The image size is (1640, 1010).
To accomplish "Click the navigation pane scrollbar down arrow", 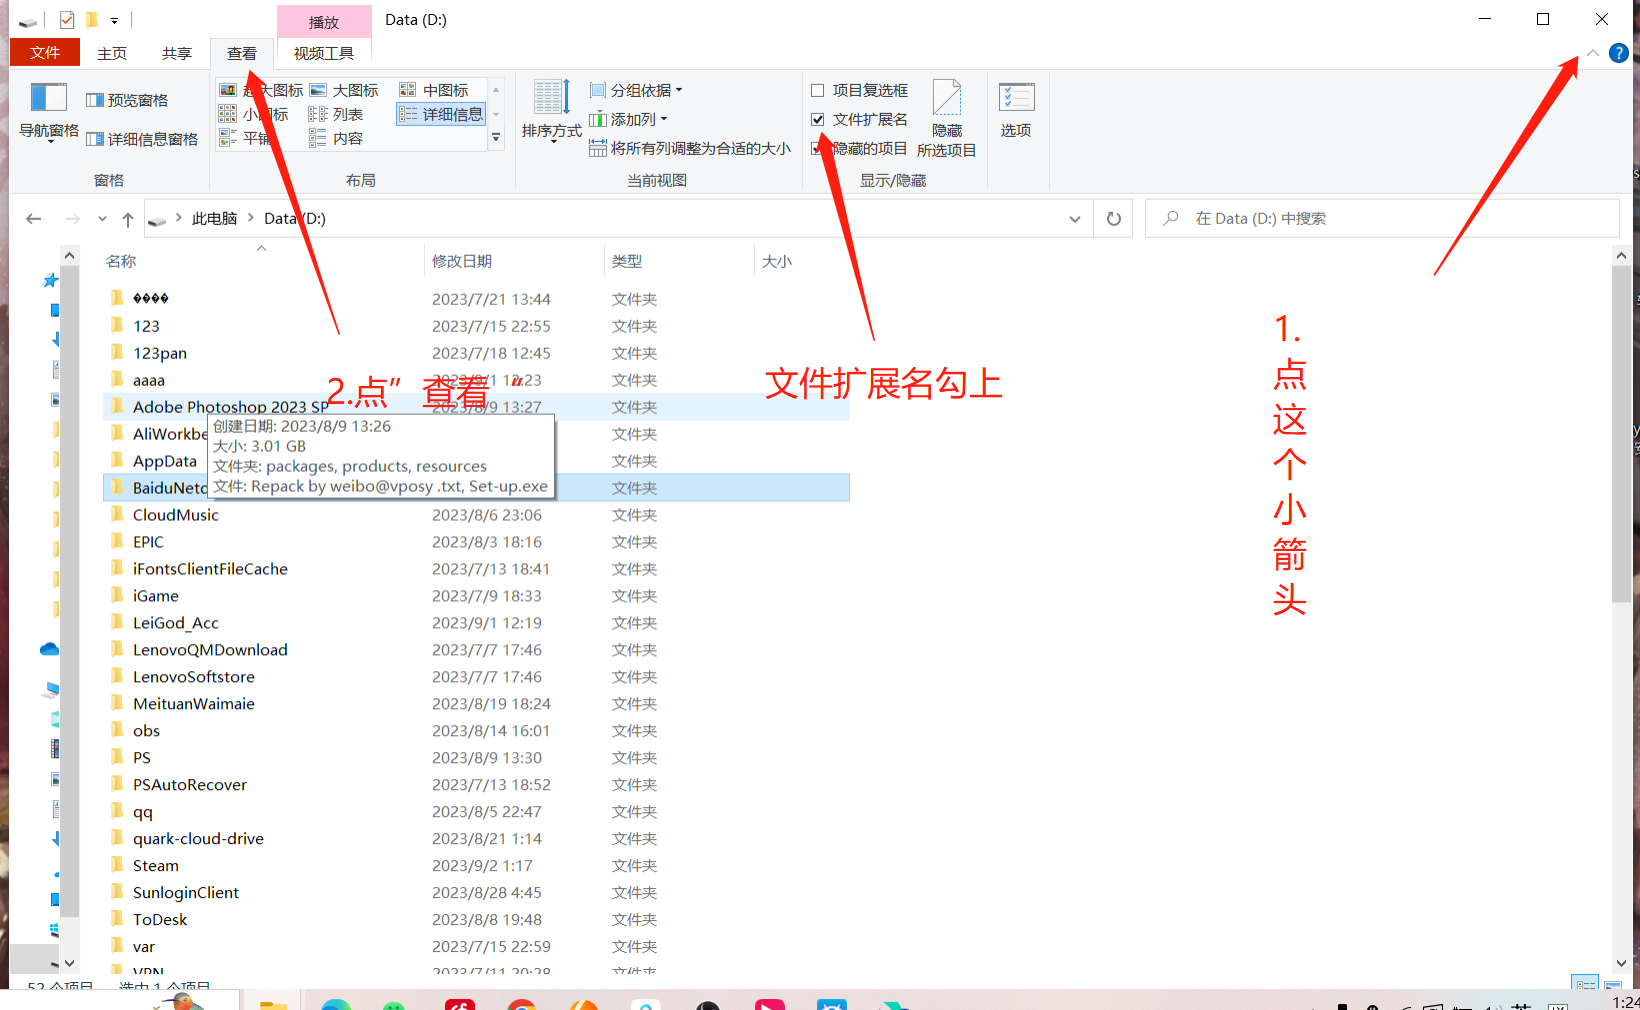I will tap(69, 963).
